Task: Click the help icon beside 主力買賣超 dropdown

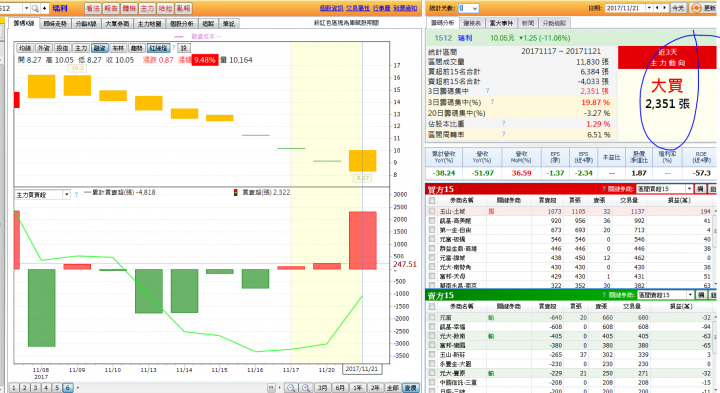Action: click(76, 195)
